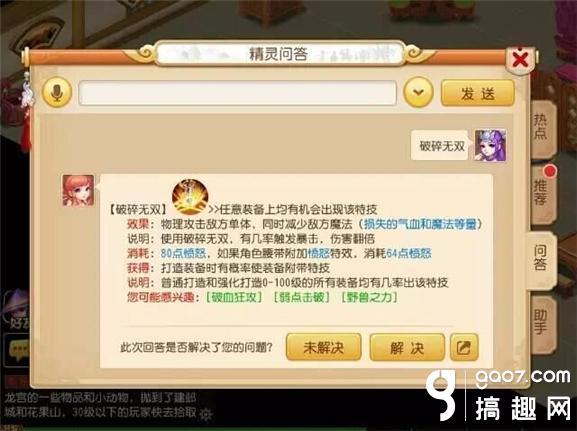The width and height of the screenshot is (577, 431).
Task: Open the 推荐 side tab
Action: point(541,192)
